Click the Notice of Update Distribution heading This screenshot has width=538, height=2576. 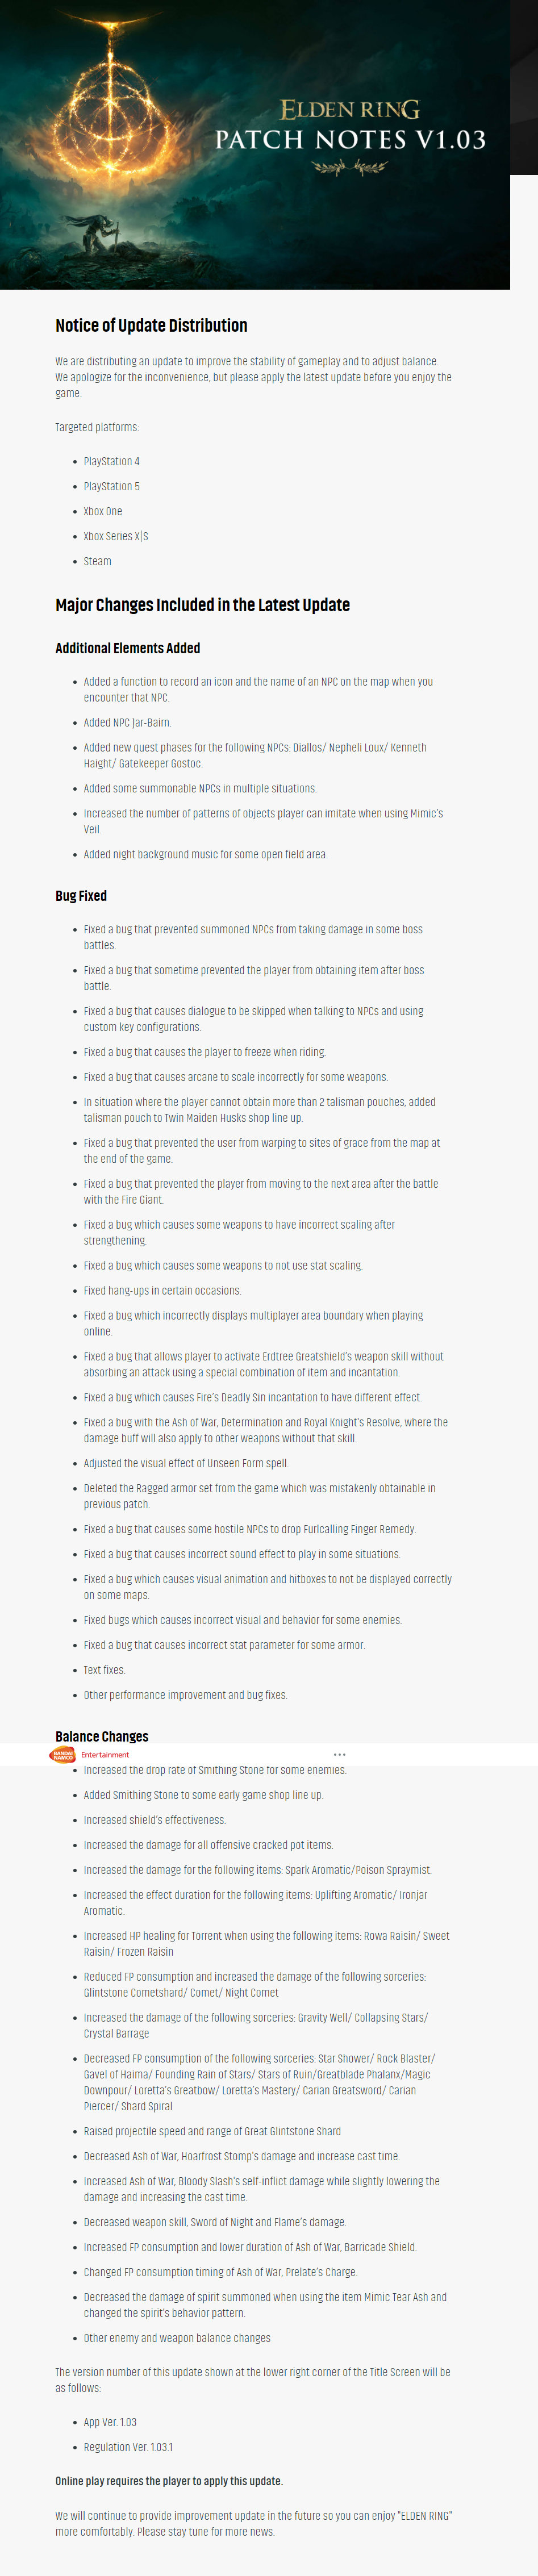pyautogui.click(x=151, y=325)
